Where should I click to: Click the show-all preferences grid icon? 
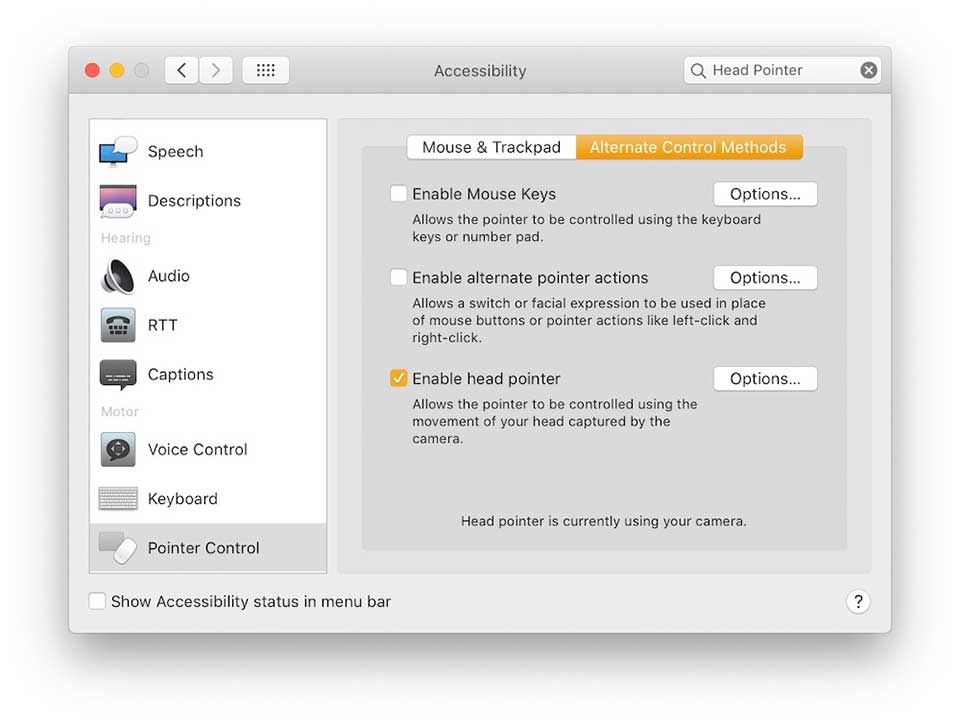(265, 70)
